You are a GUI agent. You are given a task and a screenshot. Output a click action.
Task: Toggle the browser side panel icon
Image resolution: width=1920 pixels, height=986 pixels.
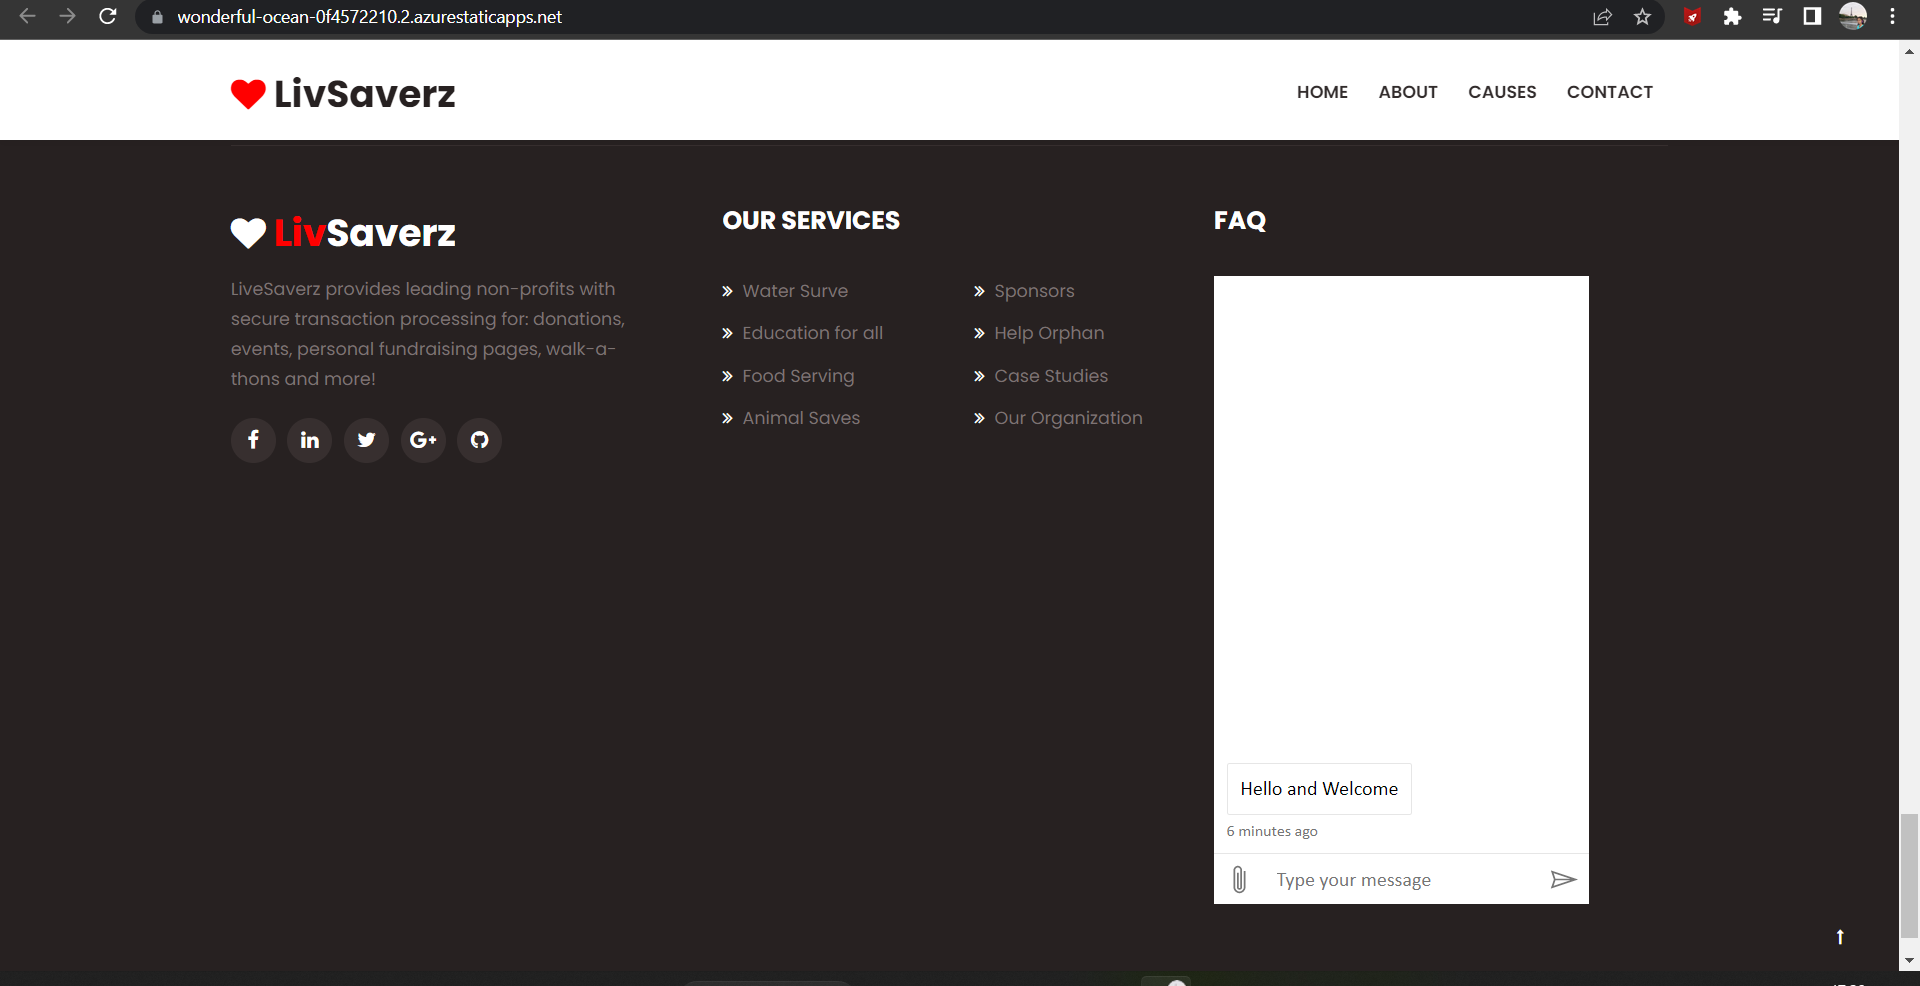point(1812,16)
